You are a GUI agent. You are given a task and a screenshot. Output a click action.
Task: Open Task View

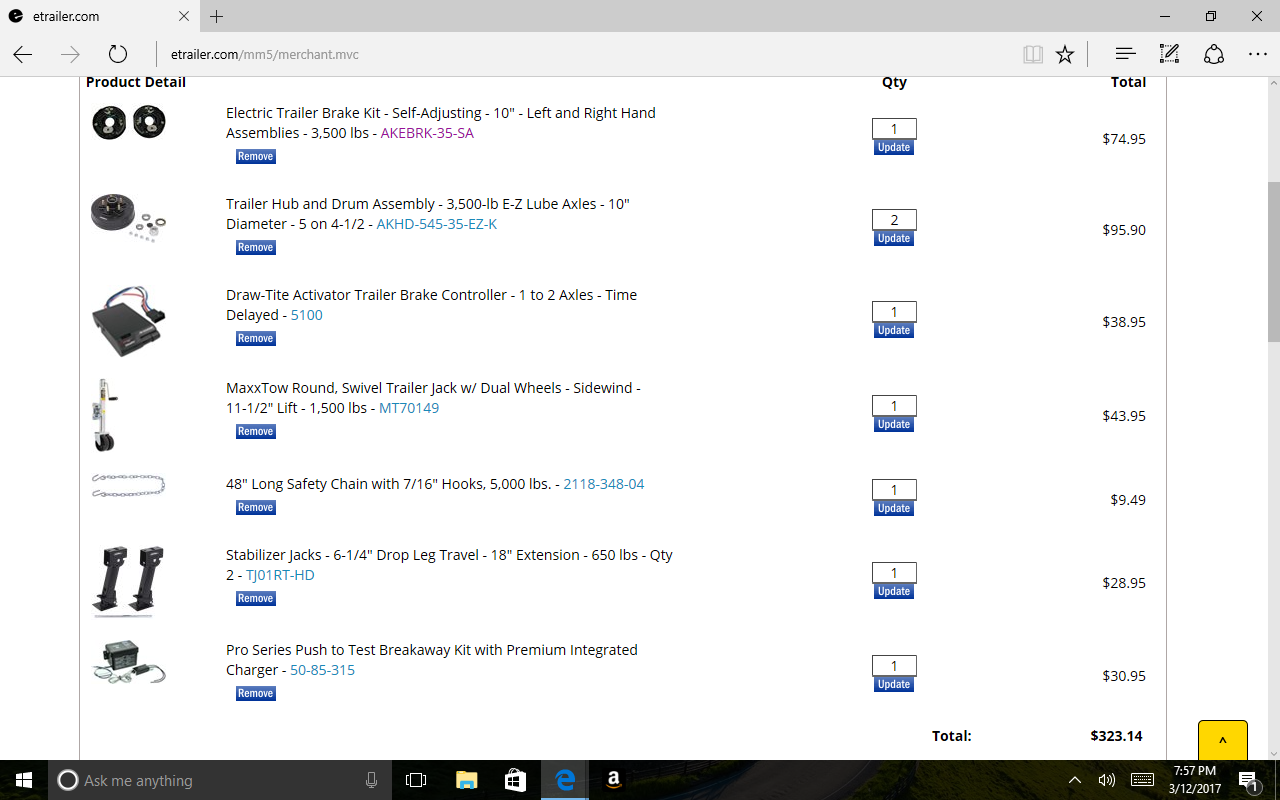[x=416, y=780]
